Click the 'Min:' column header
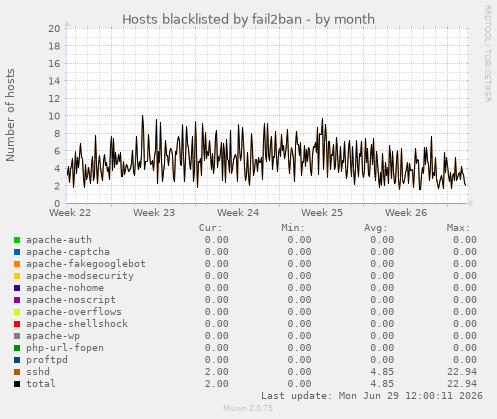Screen dimensions: 497x419 [293, 228]
